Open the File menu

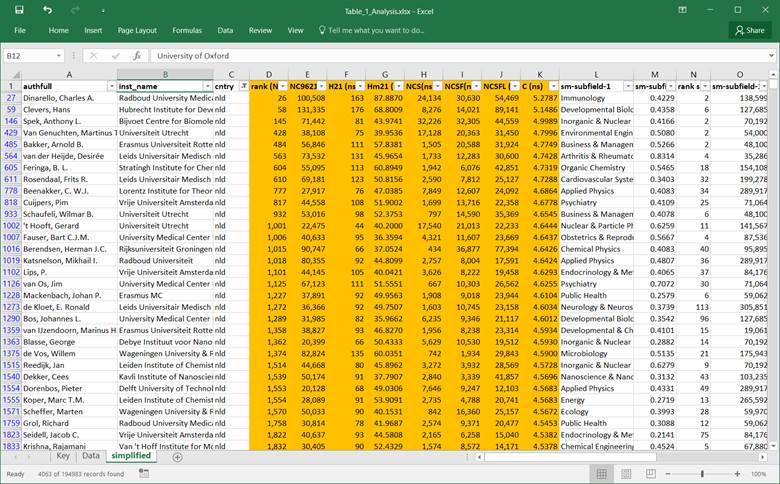tap(20, 30)
